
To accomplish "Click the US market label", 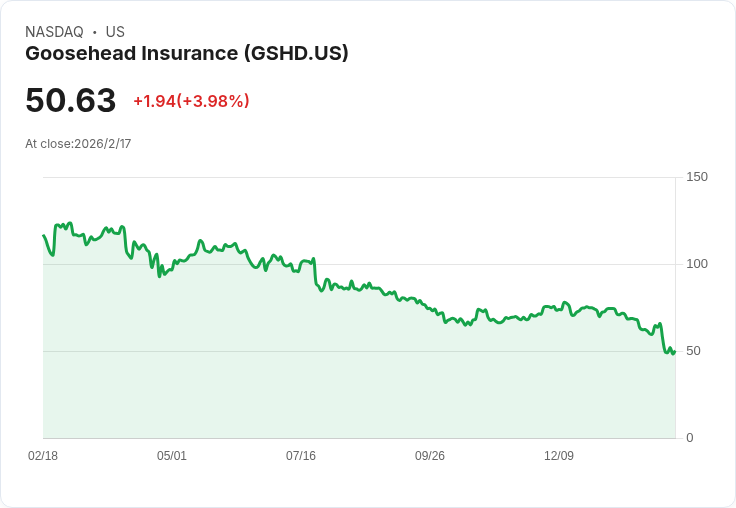I will [115, 32].
